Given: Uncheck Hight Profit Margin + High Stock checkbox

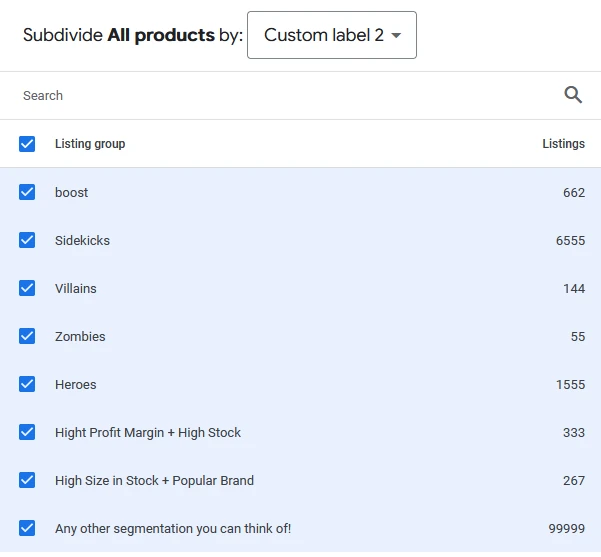Looking at the screenshot, I should [x=27, y=432].
